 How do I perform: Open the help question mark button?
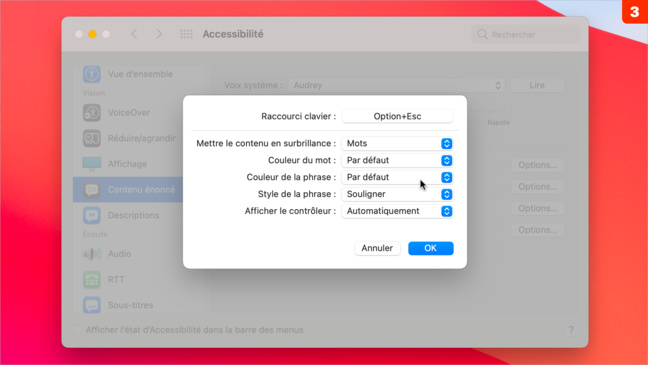coord(571,329)
